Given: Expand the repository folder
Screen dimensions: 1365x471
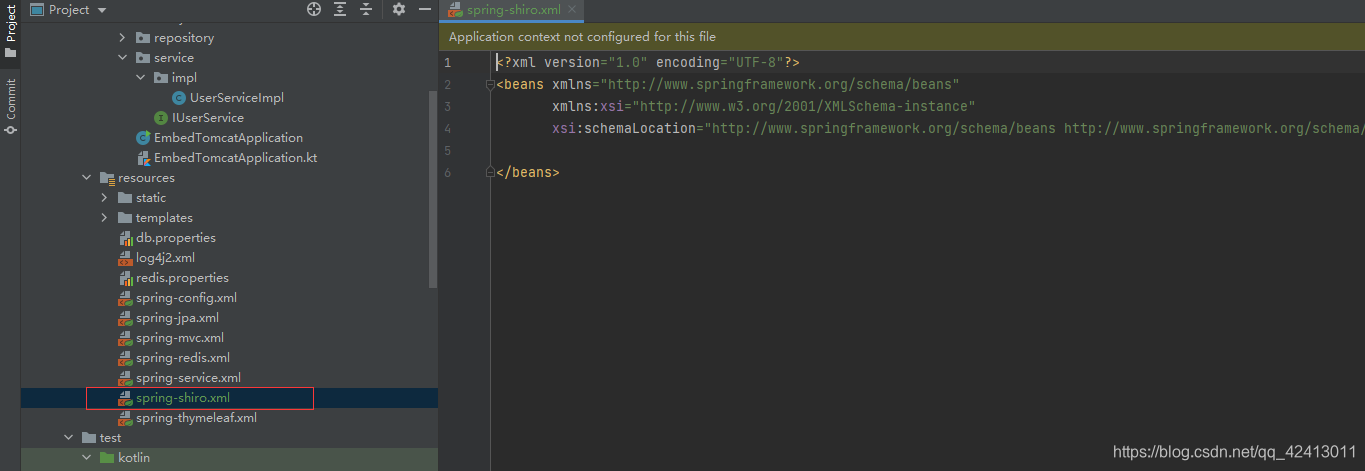Looking at the screenshot, I should point(122,37).
